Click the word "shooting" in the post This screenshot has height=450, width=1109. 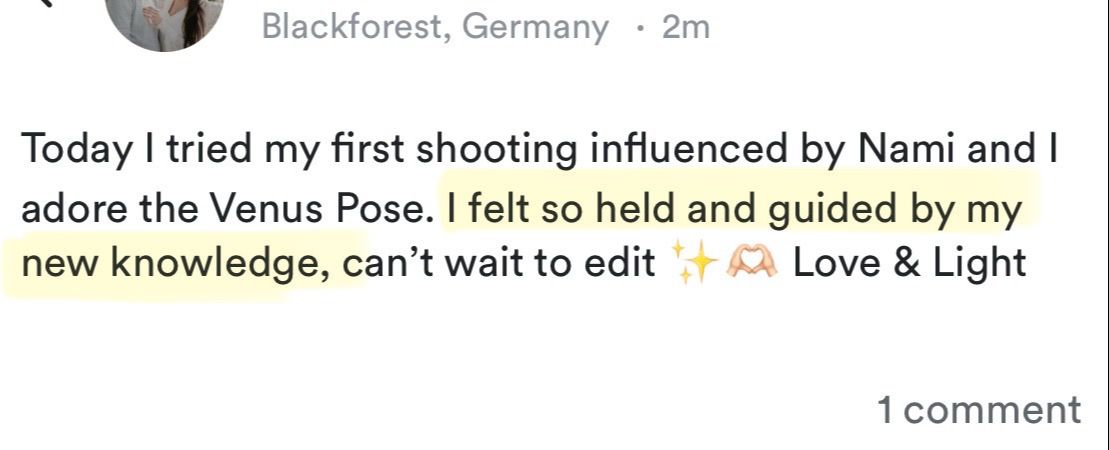[496, 152]
